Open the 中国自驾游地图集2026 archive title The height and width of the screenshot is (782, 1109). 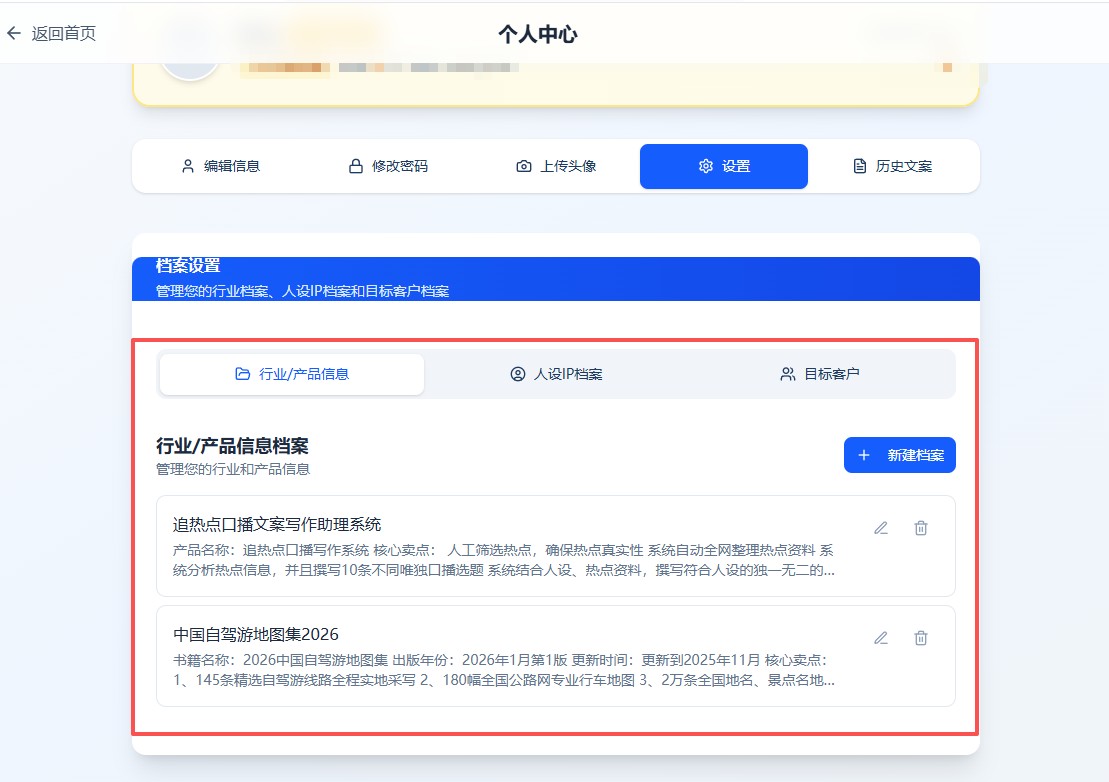click(256, 634)
